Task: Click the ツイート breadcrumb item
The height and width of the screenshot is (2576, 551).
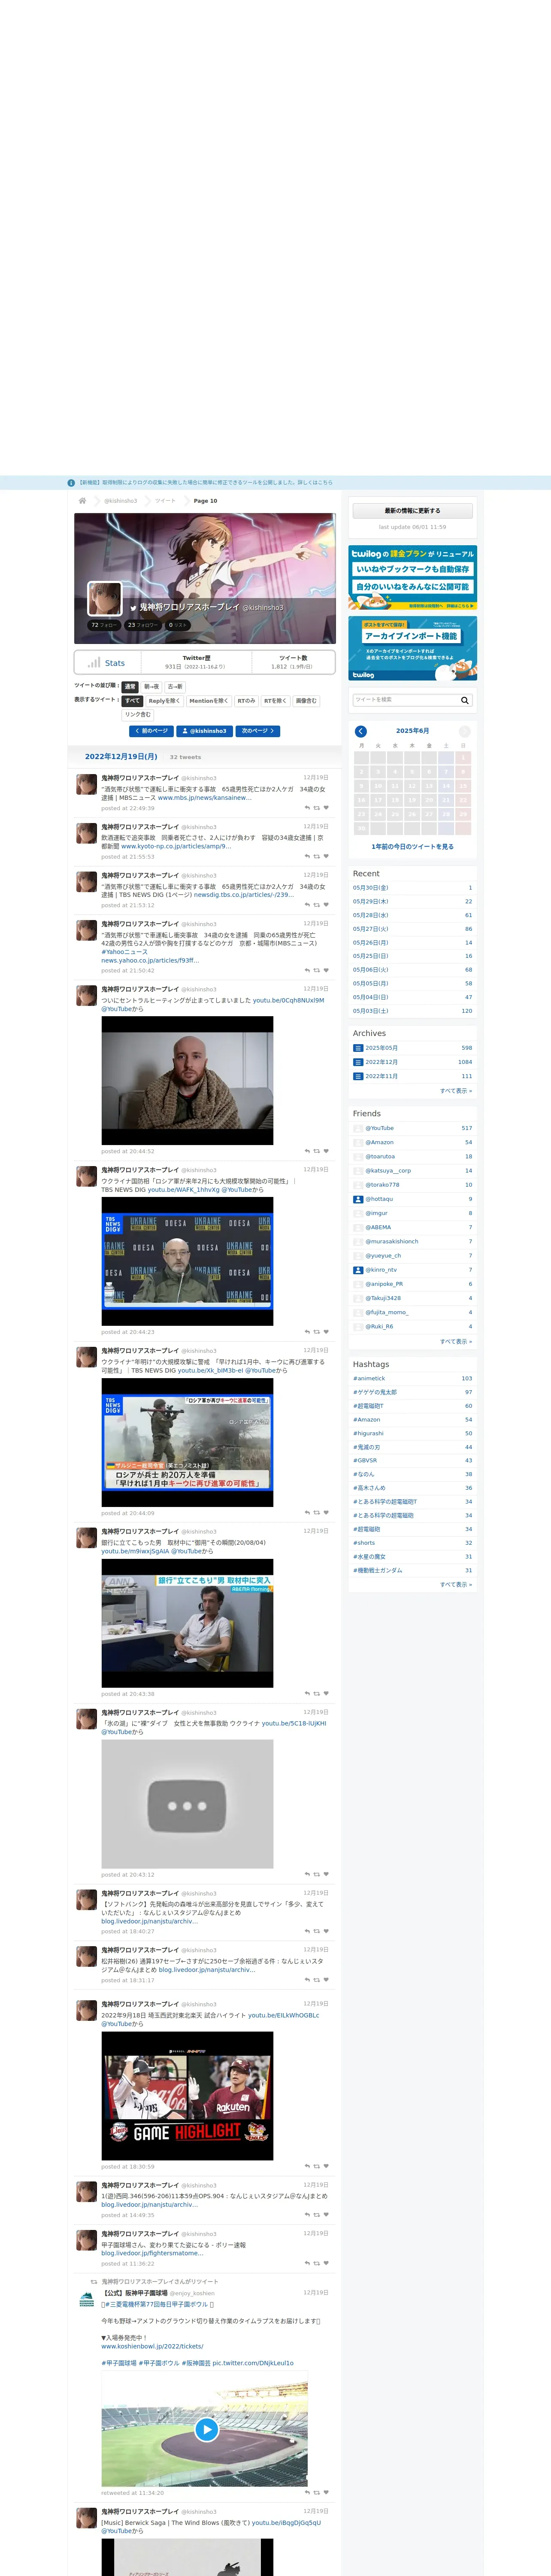Action: click(x=165, y=501)
